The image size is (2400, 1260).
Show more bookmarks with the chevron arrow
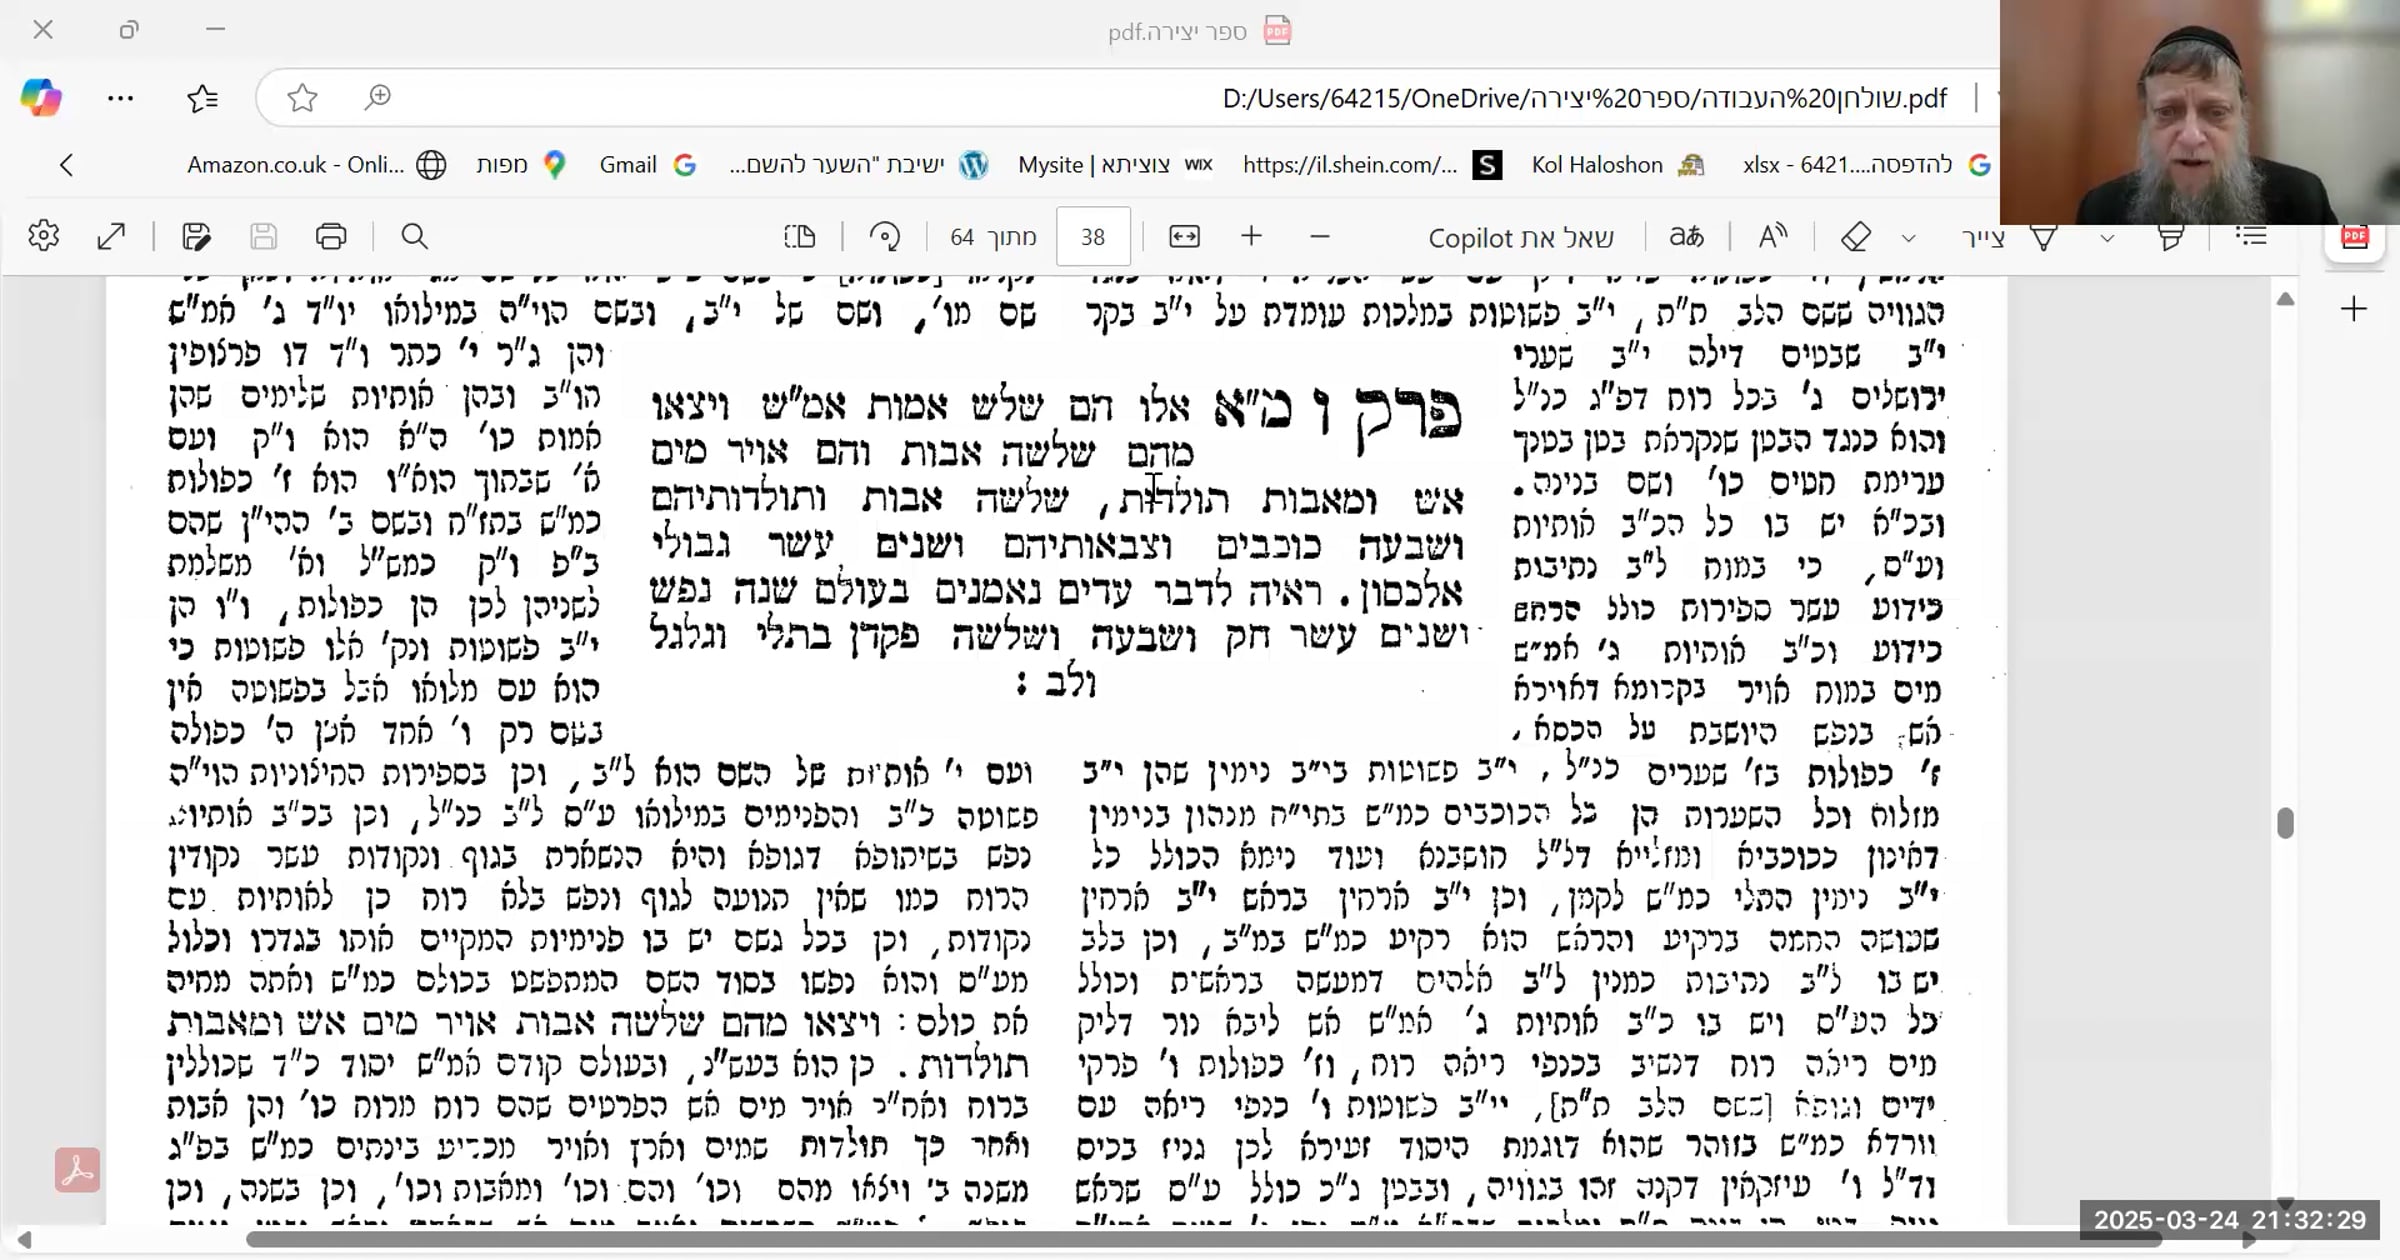coord(67,165)
